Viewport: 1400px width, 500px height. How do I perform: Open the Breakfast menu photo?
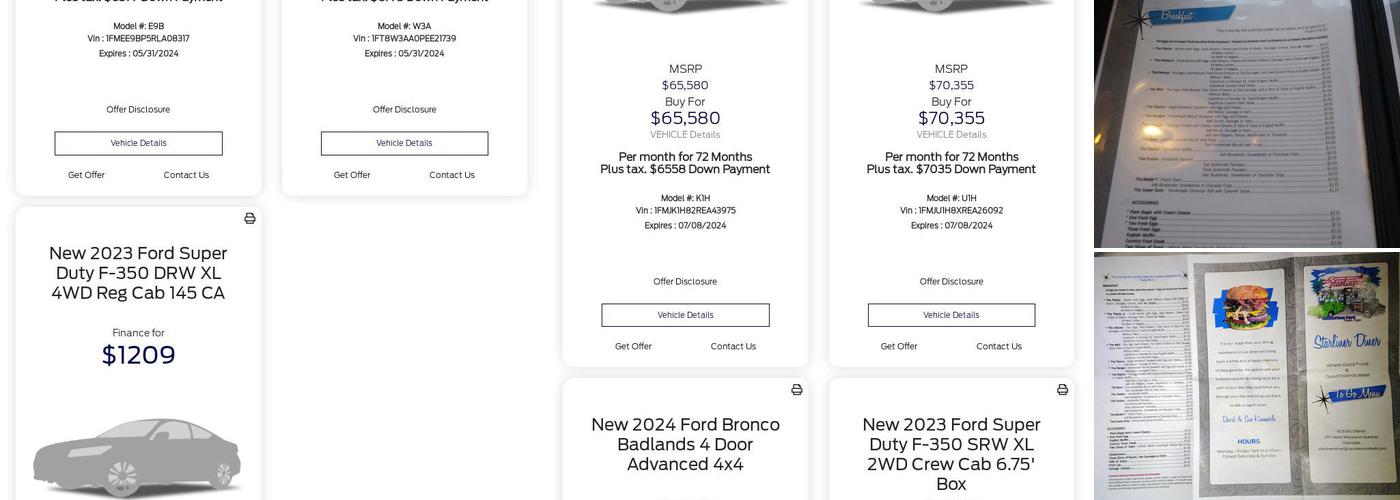coord(1246,123)
